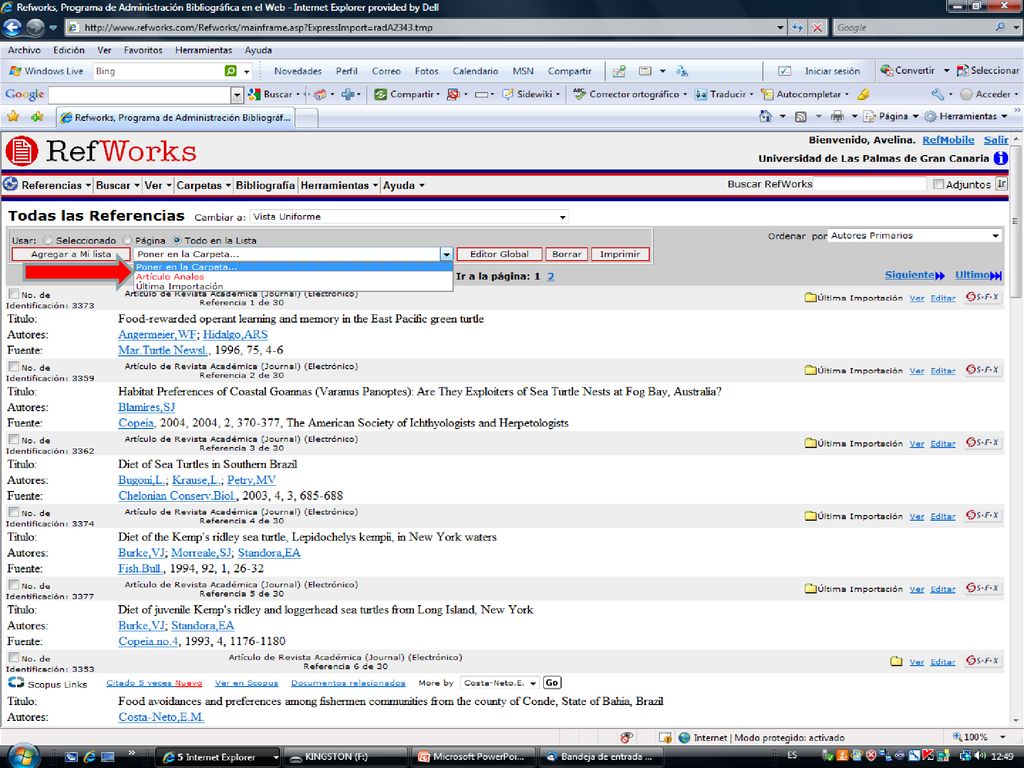Select the Seleccionado radio button
This screenshot has width=1024, height=768.
[48, 240]
